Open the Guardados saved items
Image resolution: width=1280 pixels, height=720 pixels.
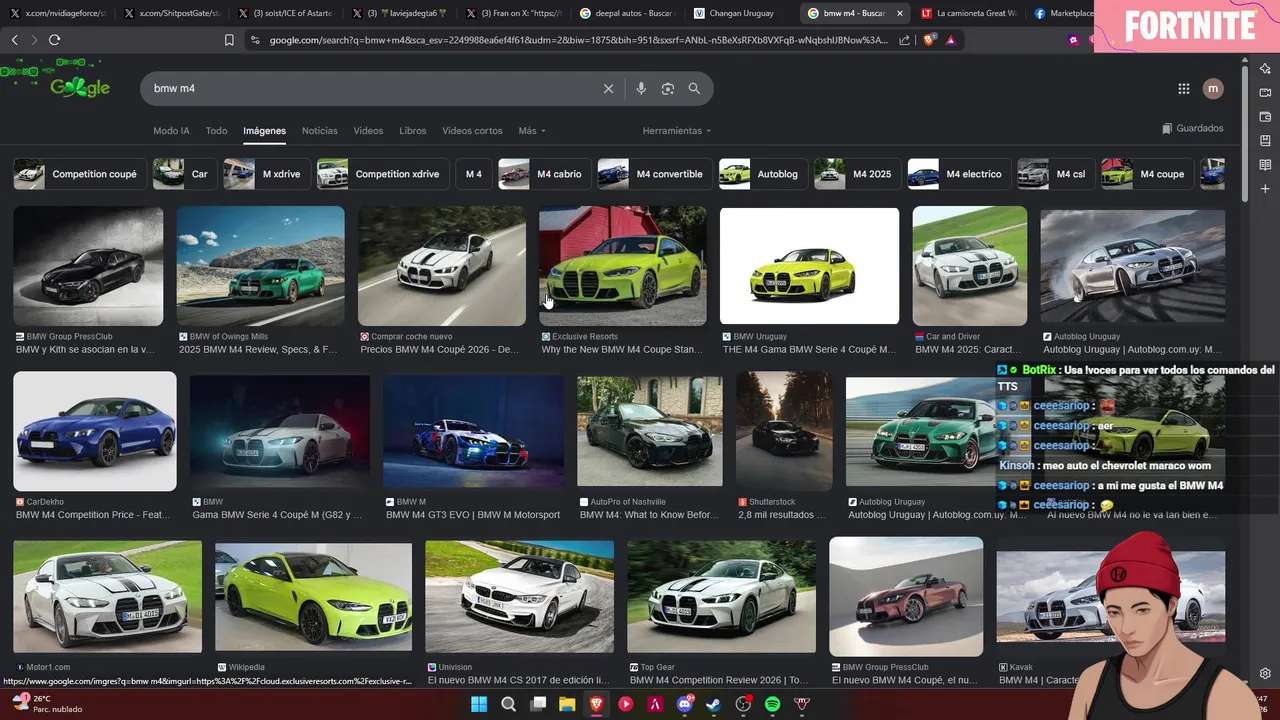point(1192,129)
